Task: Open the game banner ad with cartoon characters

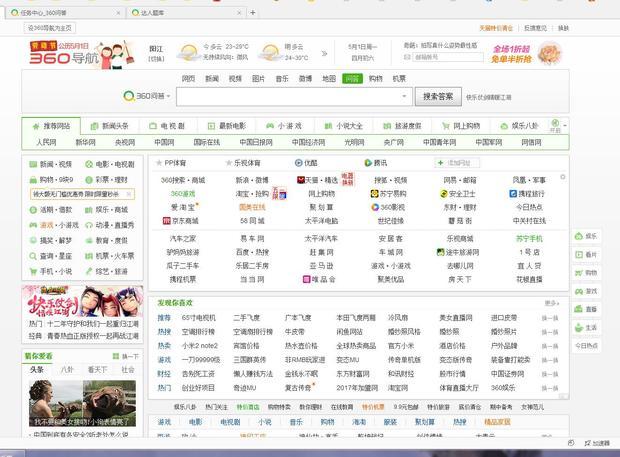Action: click(83, 301)
